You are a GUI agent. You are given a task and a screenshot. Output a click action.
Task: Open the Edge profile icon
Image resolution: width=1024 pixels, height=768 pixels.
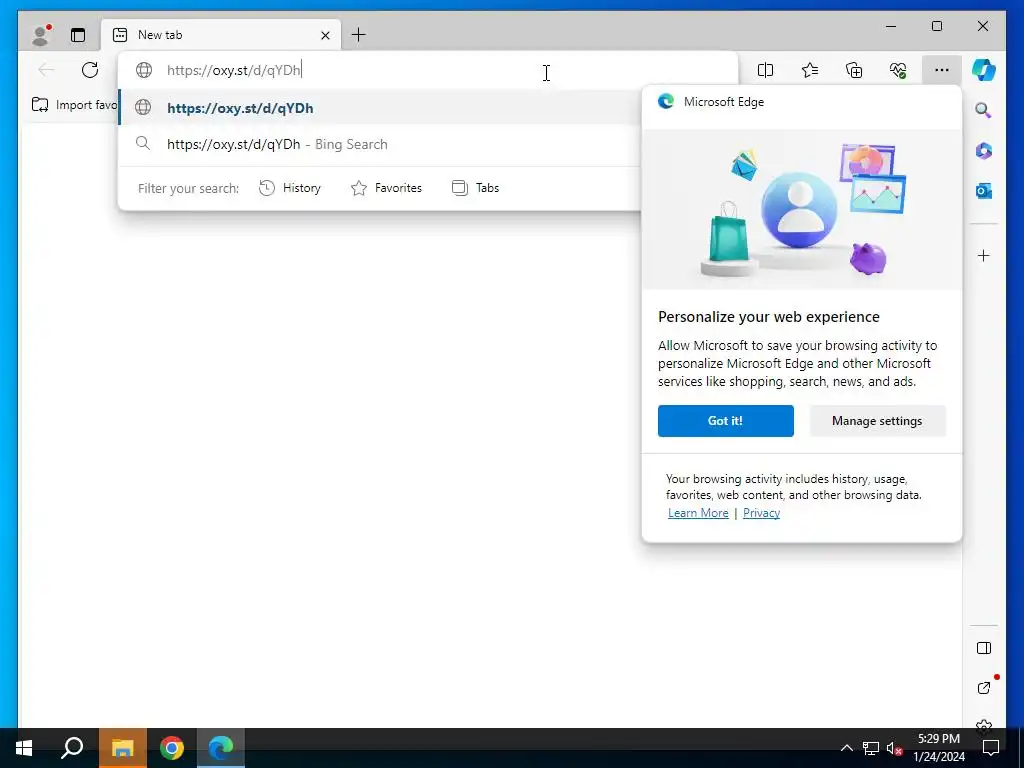pos(41,35)
